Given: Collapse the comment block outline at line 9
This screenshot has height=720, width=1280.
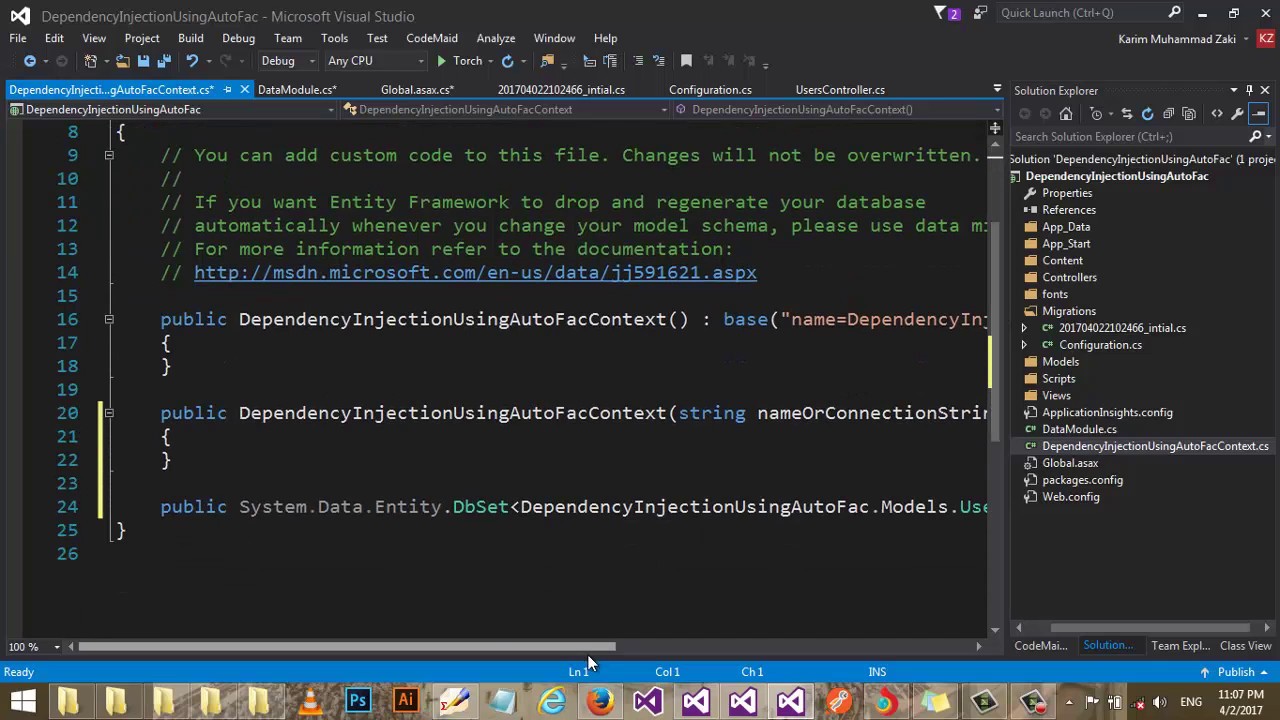Looking at the screenshot, I should click(109, 155).
